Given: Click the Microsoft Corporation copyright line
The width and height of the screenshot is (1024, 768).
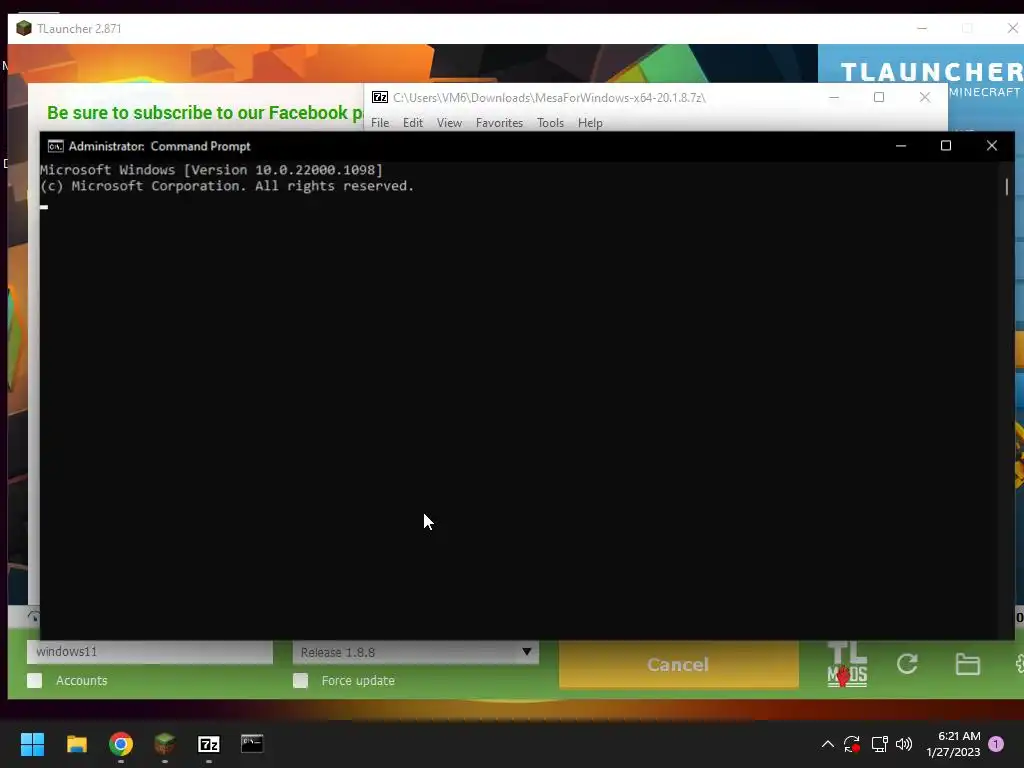Looking at the screenshot, I should pyautogui.click(x=227, y=186).
